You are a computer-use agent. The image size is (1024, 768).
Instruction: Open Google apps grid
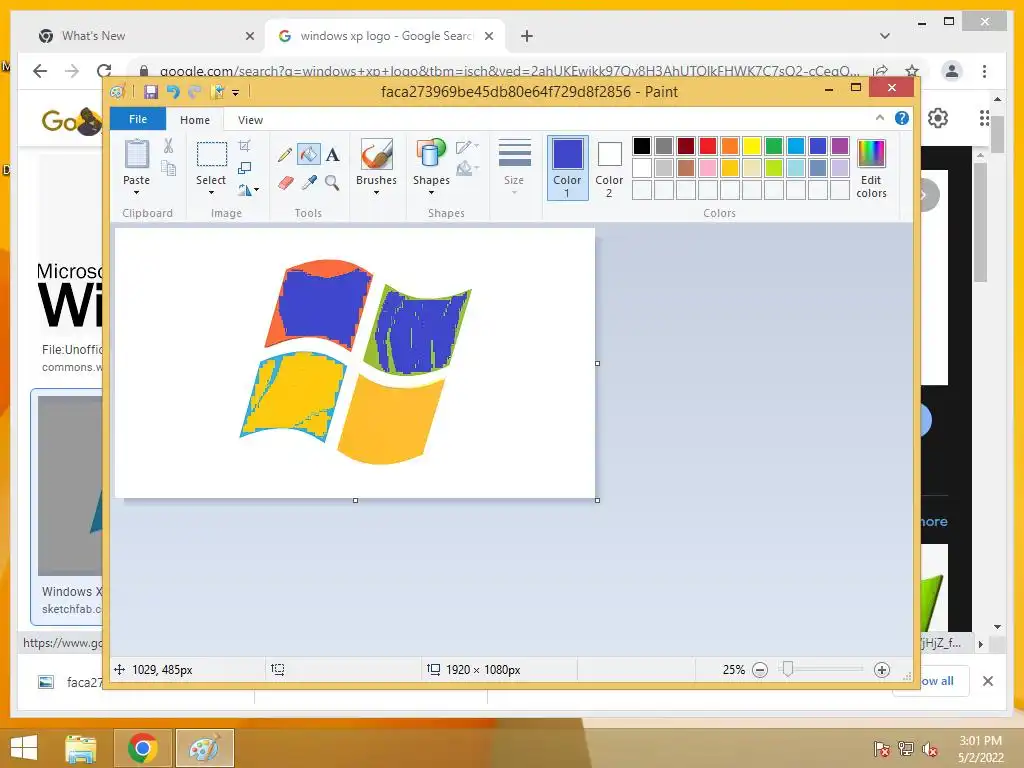click(984, 118)
